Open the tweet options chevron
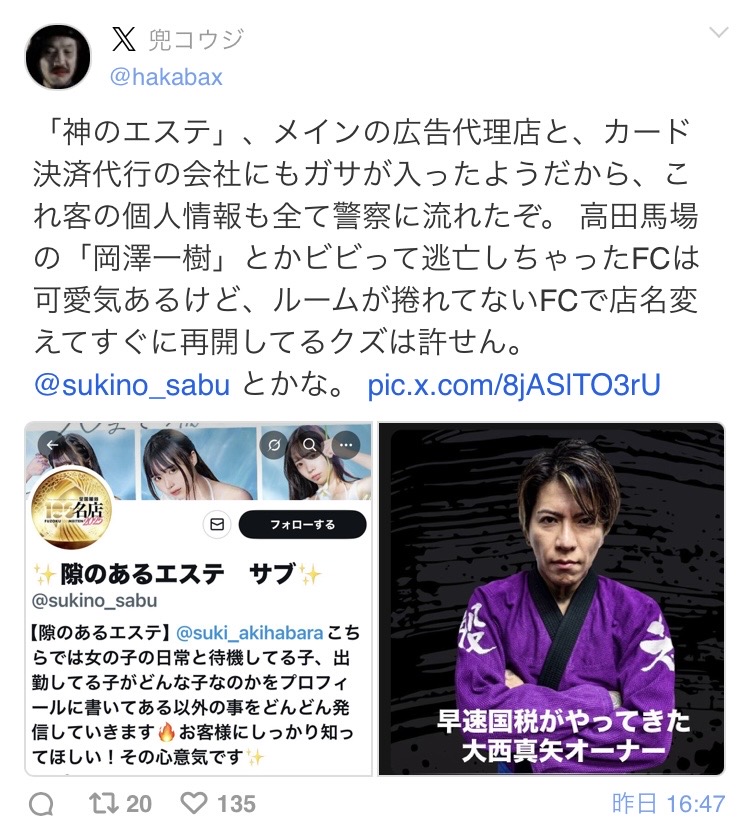 [719, 33]
